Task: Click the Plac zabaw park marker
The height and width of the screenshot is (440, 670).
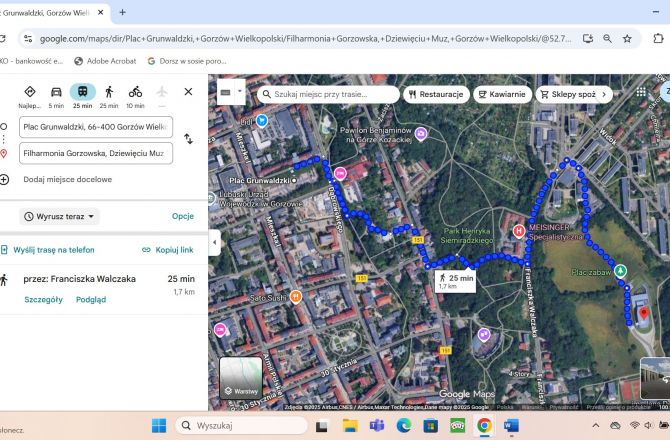Action: pos(620,270)
